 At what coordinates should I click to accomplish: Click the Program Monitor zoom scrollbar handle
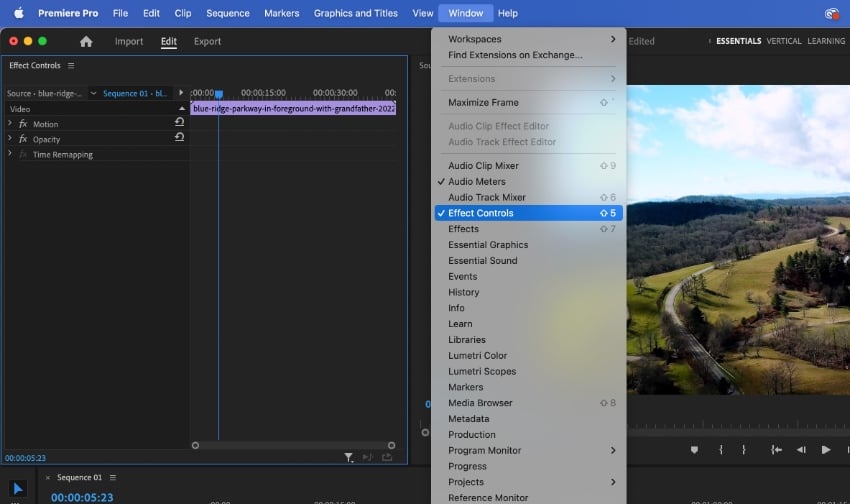click(425, 432)
